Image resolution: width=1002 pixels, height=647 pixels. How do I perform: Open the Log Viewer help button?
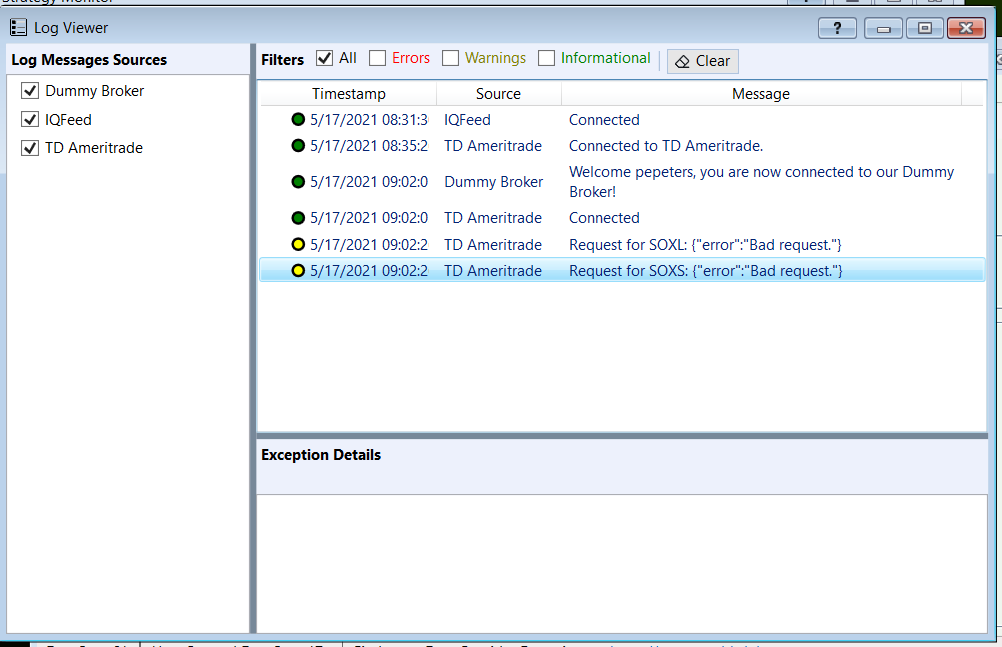point(837,28)
